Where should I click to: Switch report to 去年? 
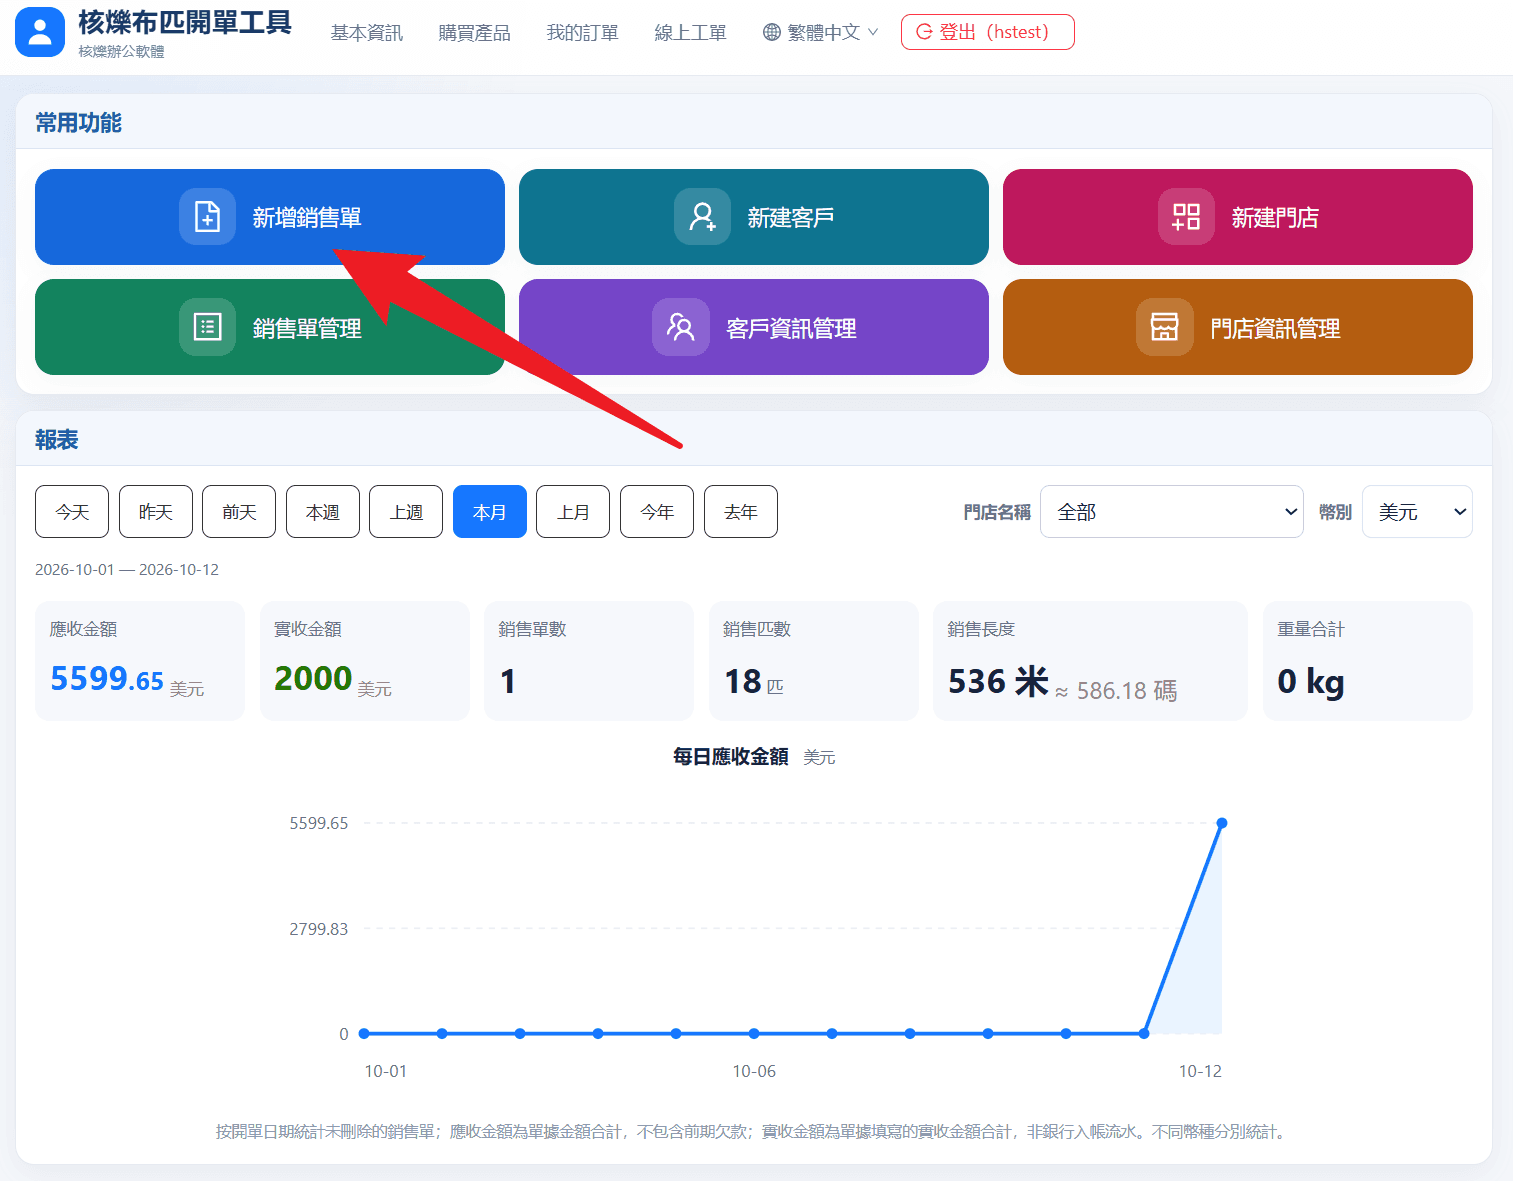pos(741,511)
